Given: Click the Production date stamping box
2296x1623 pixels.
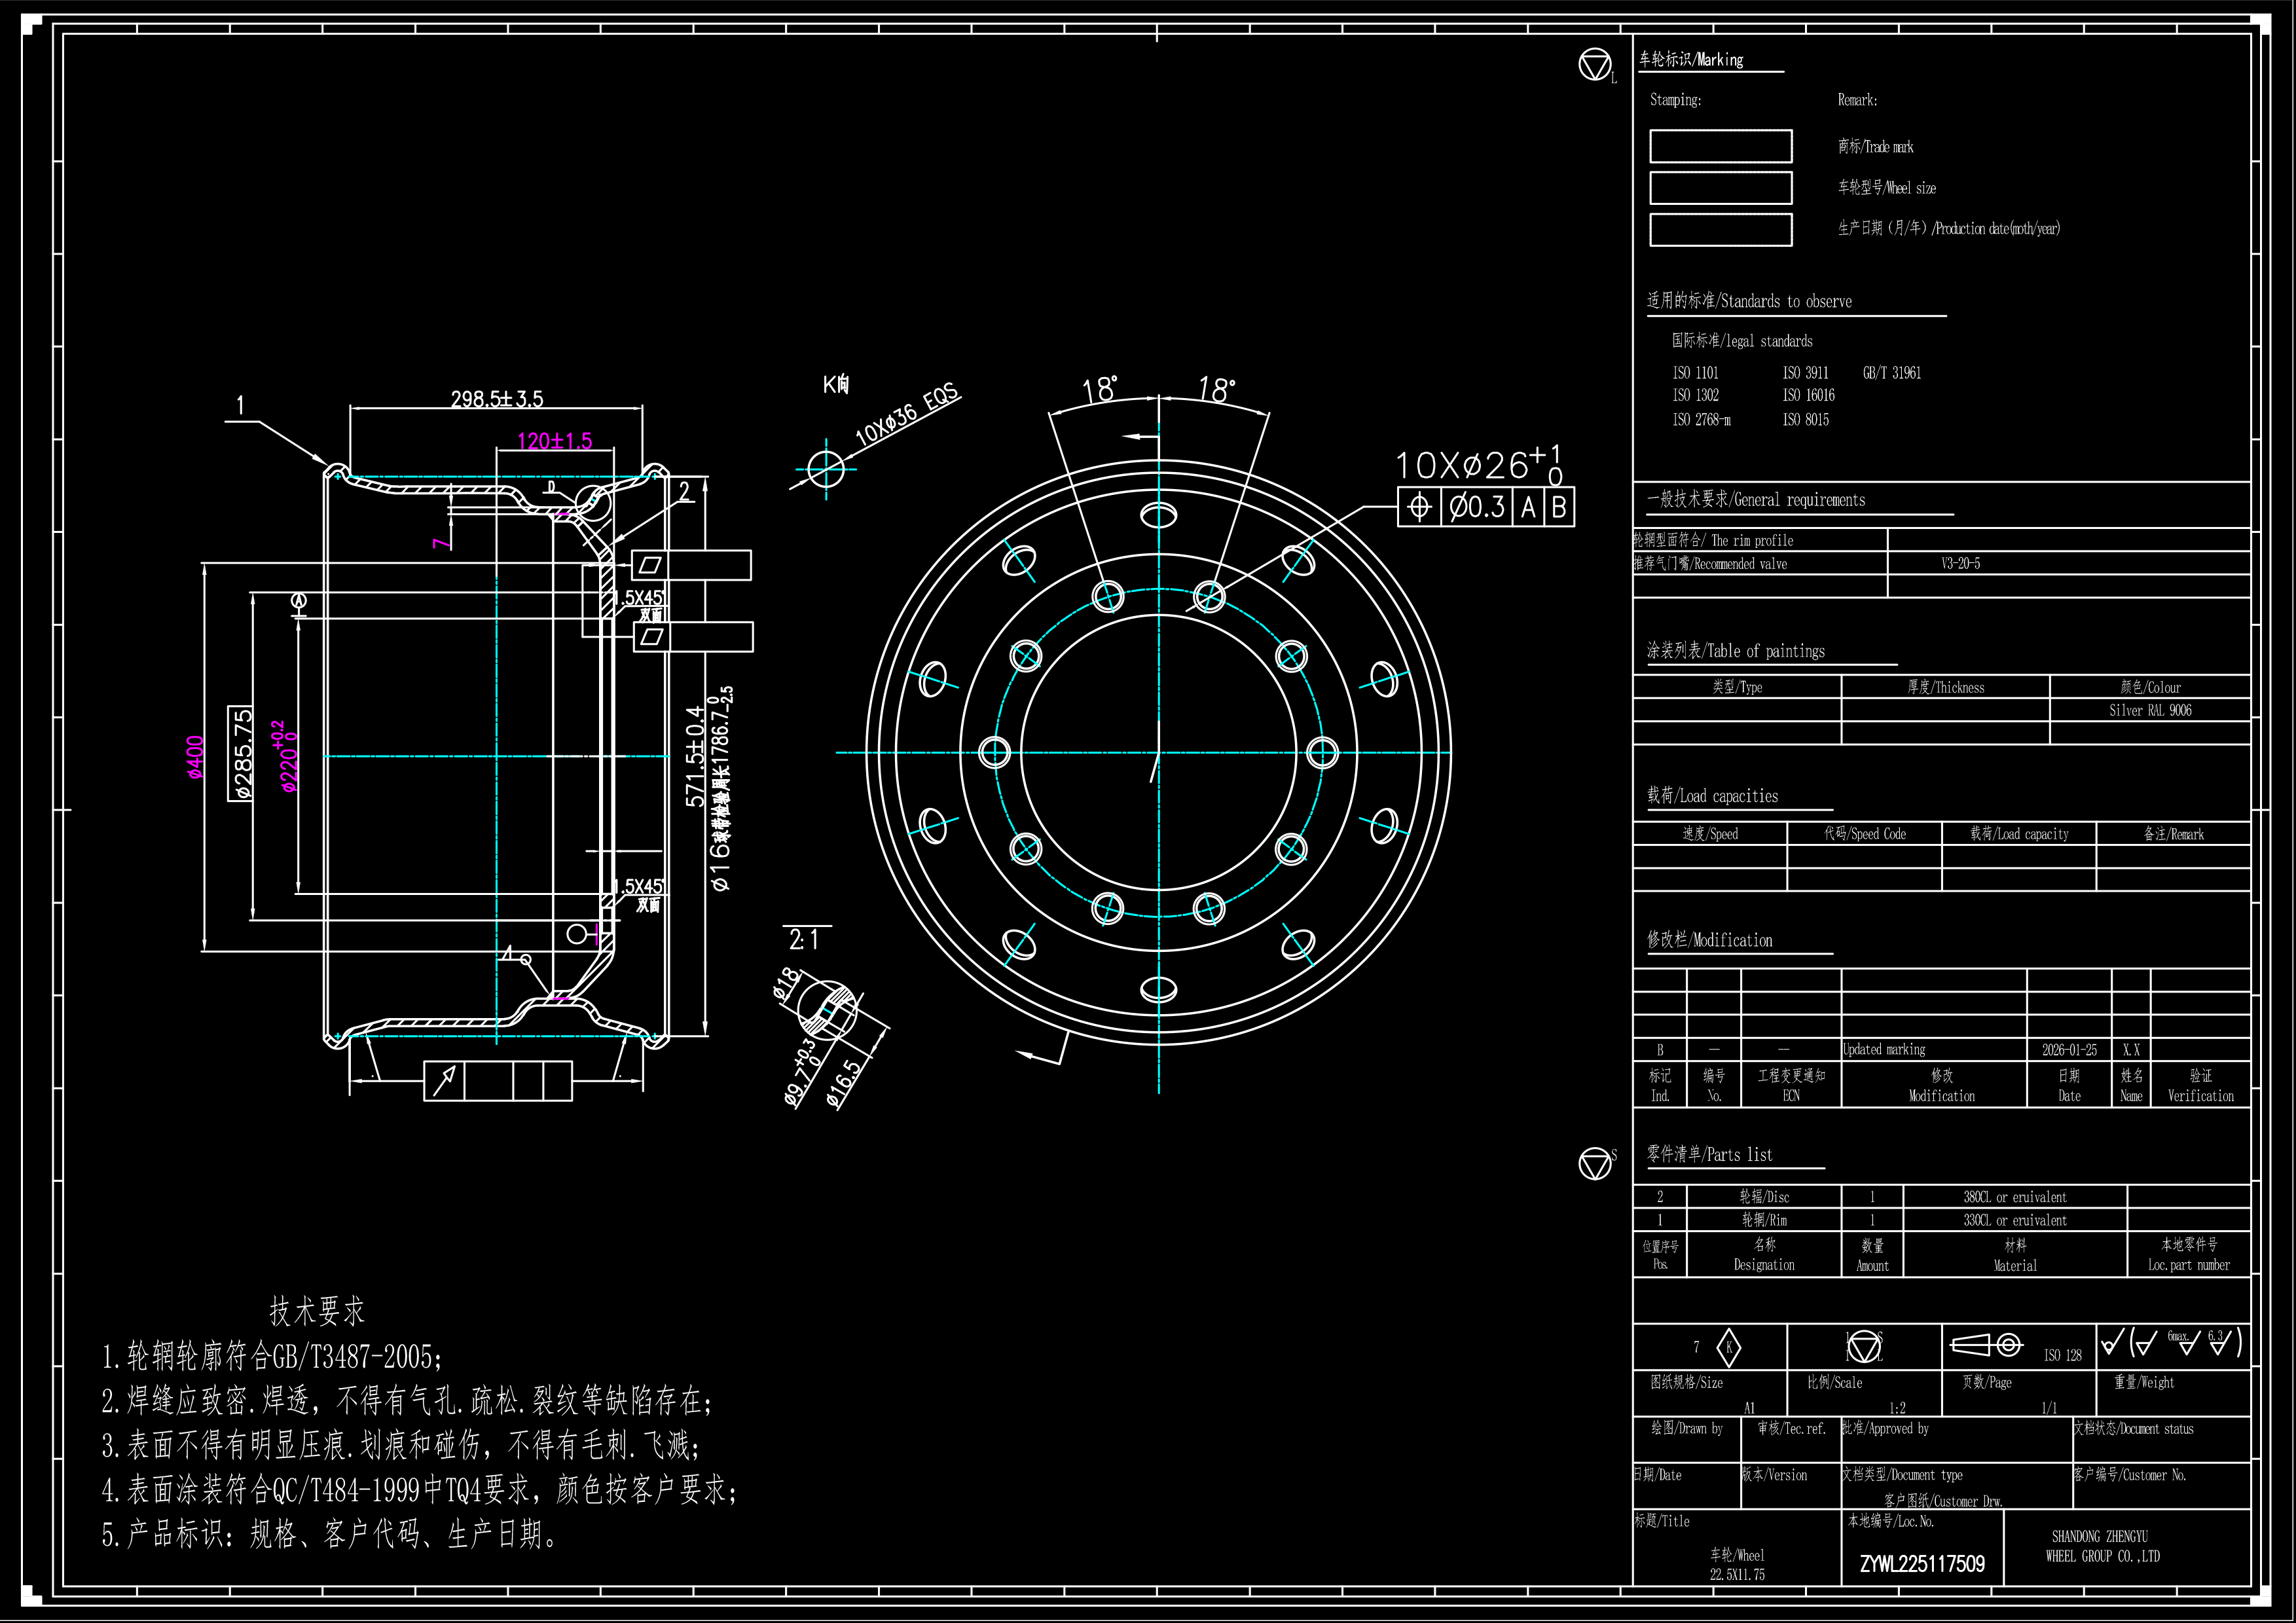Looking at the screenshot, I should point(1720,229).
